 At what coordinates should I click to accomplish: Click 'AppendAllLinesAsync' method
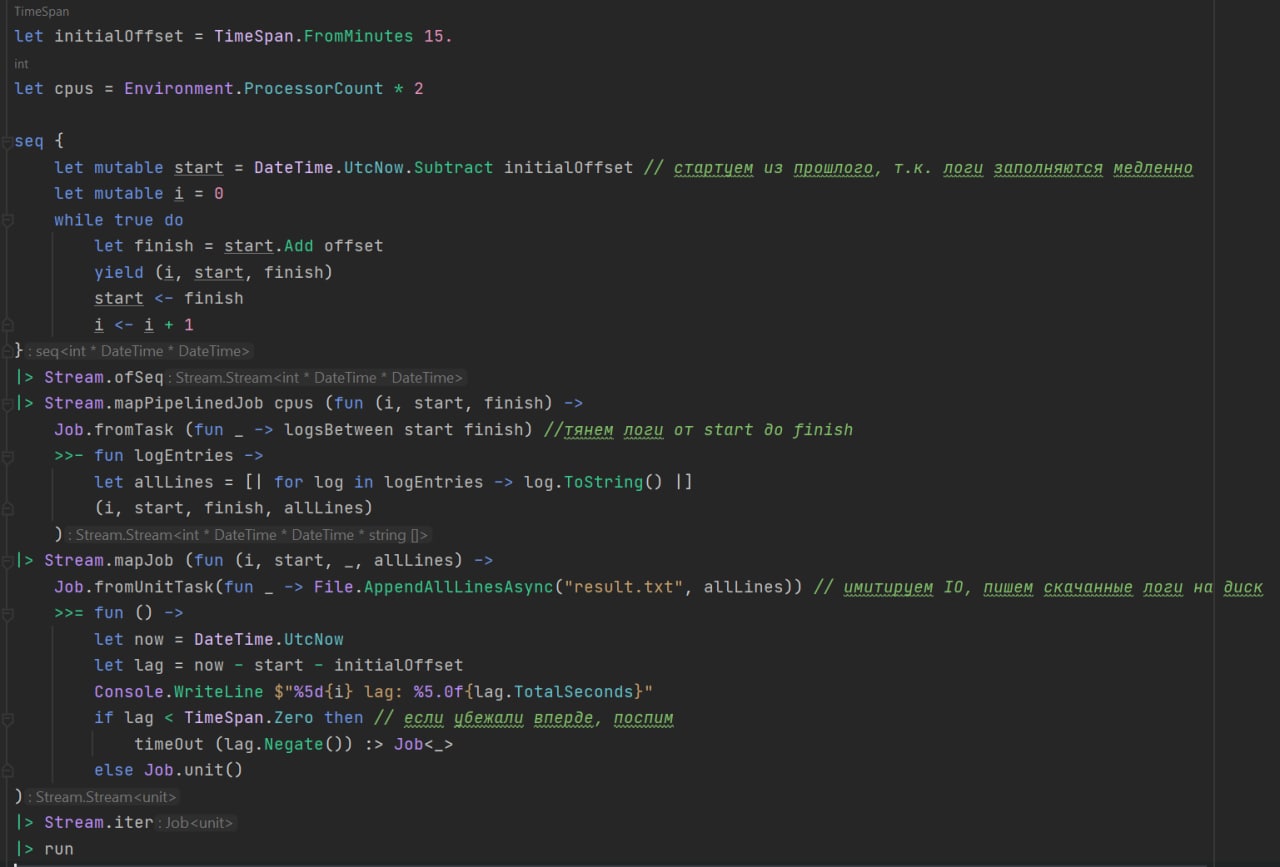[459, 587]
